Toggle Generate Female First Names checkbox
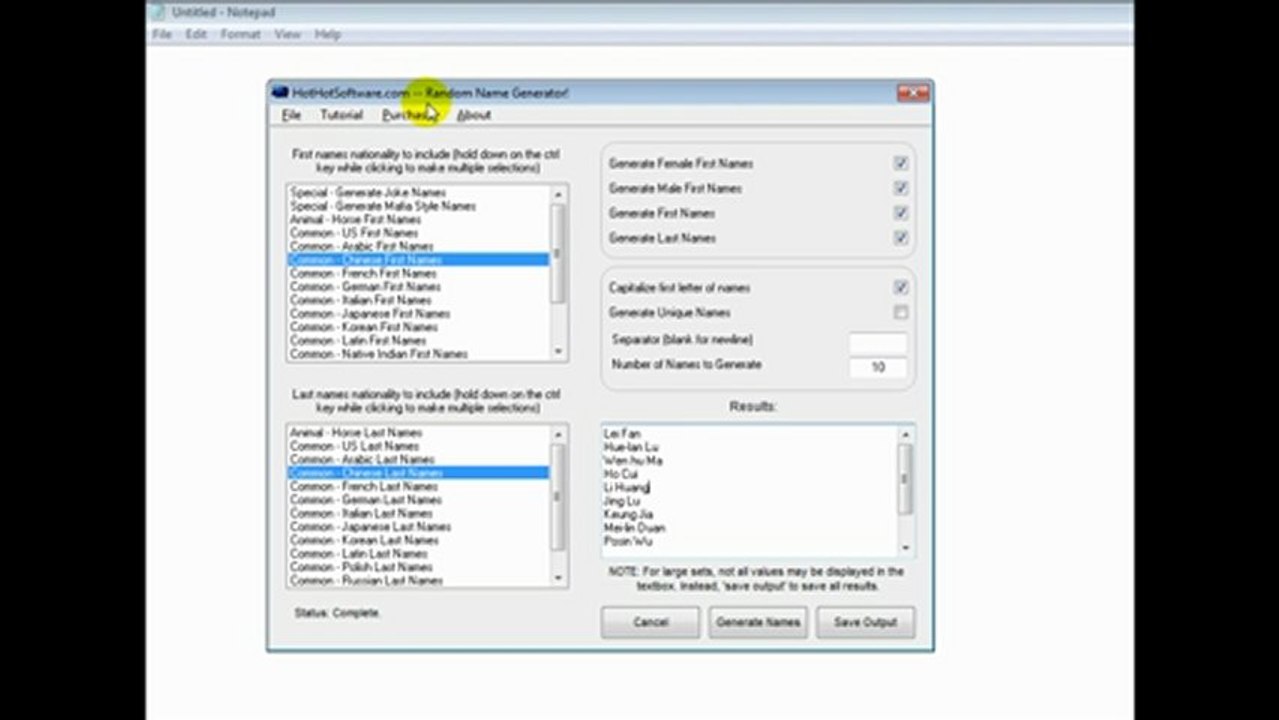The image size is (1279, 720). click(901, 163)
